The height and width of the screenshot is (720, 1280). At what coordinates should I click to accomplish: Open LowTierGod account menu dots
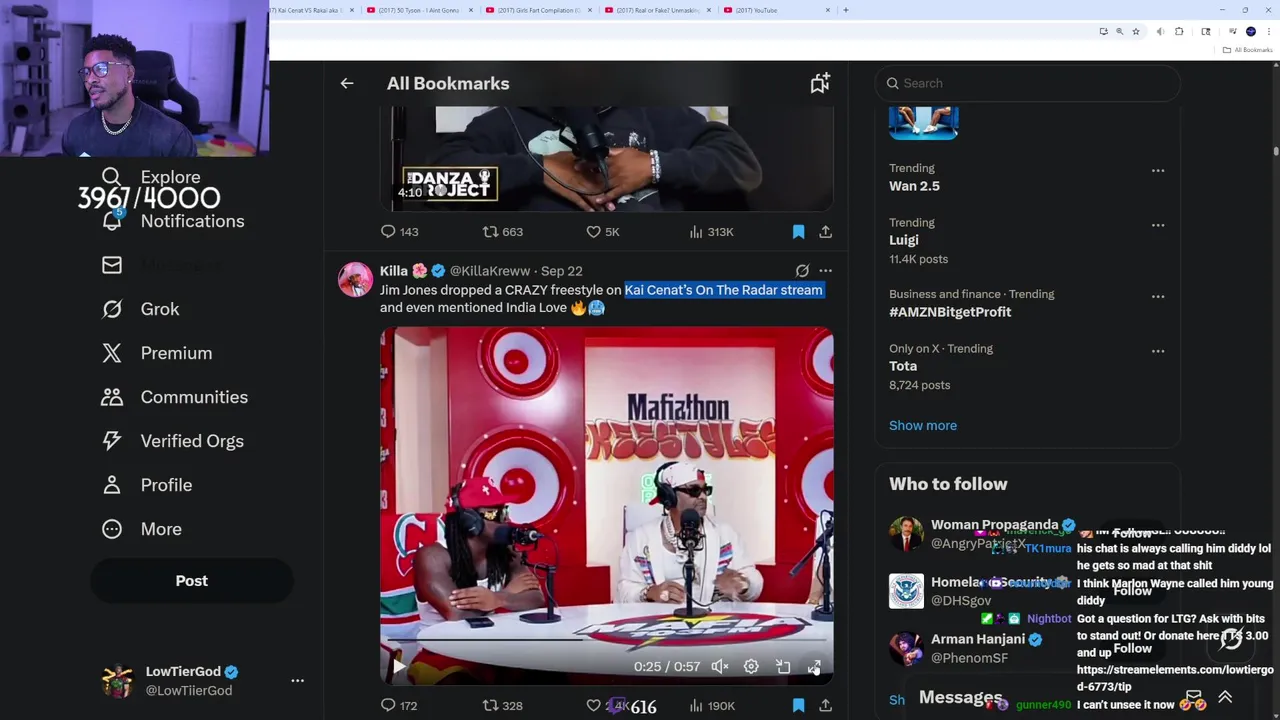[x=297, y=680]
